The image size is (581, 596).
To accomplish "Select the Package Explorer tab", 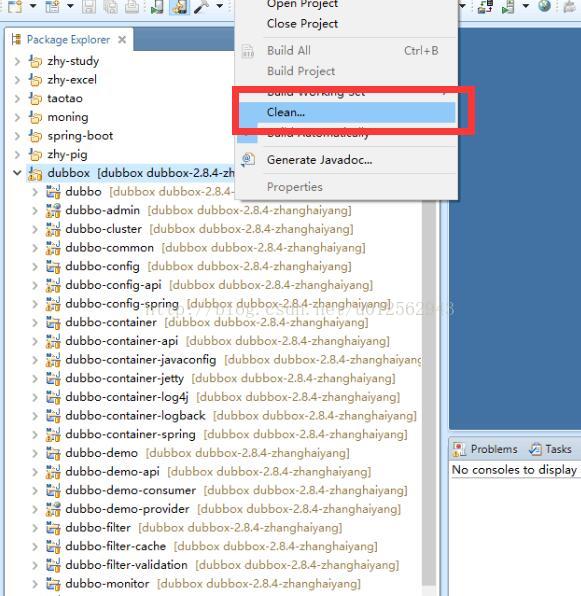I will point(68,40).
